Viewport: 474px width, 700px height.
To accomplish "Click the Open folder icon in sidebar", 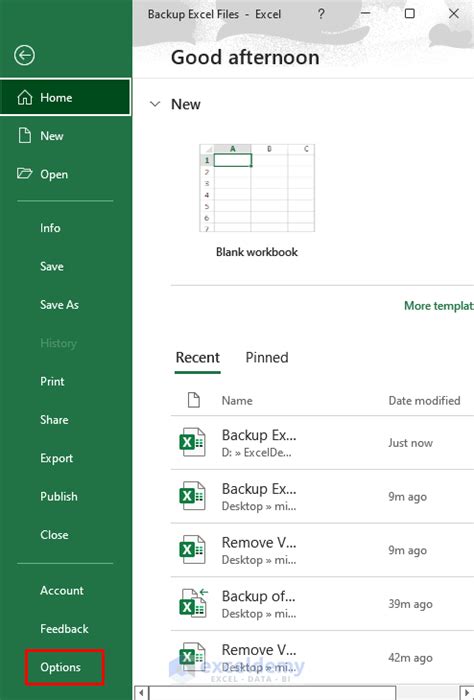I will click(x=25, y=173).
